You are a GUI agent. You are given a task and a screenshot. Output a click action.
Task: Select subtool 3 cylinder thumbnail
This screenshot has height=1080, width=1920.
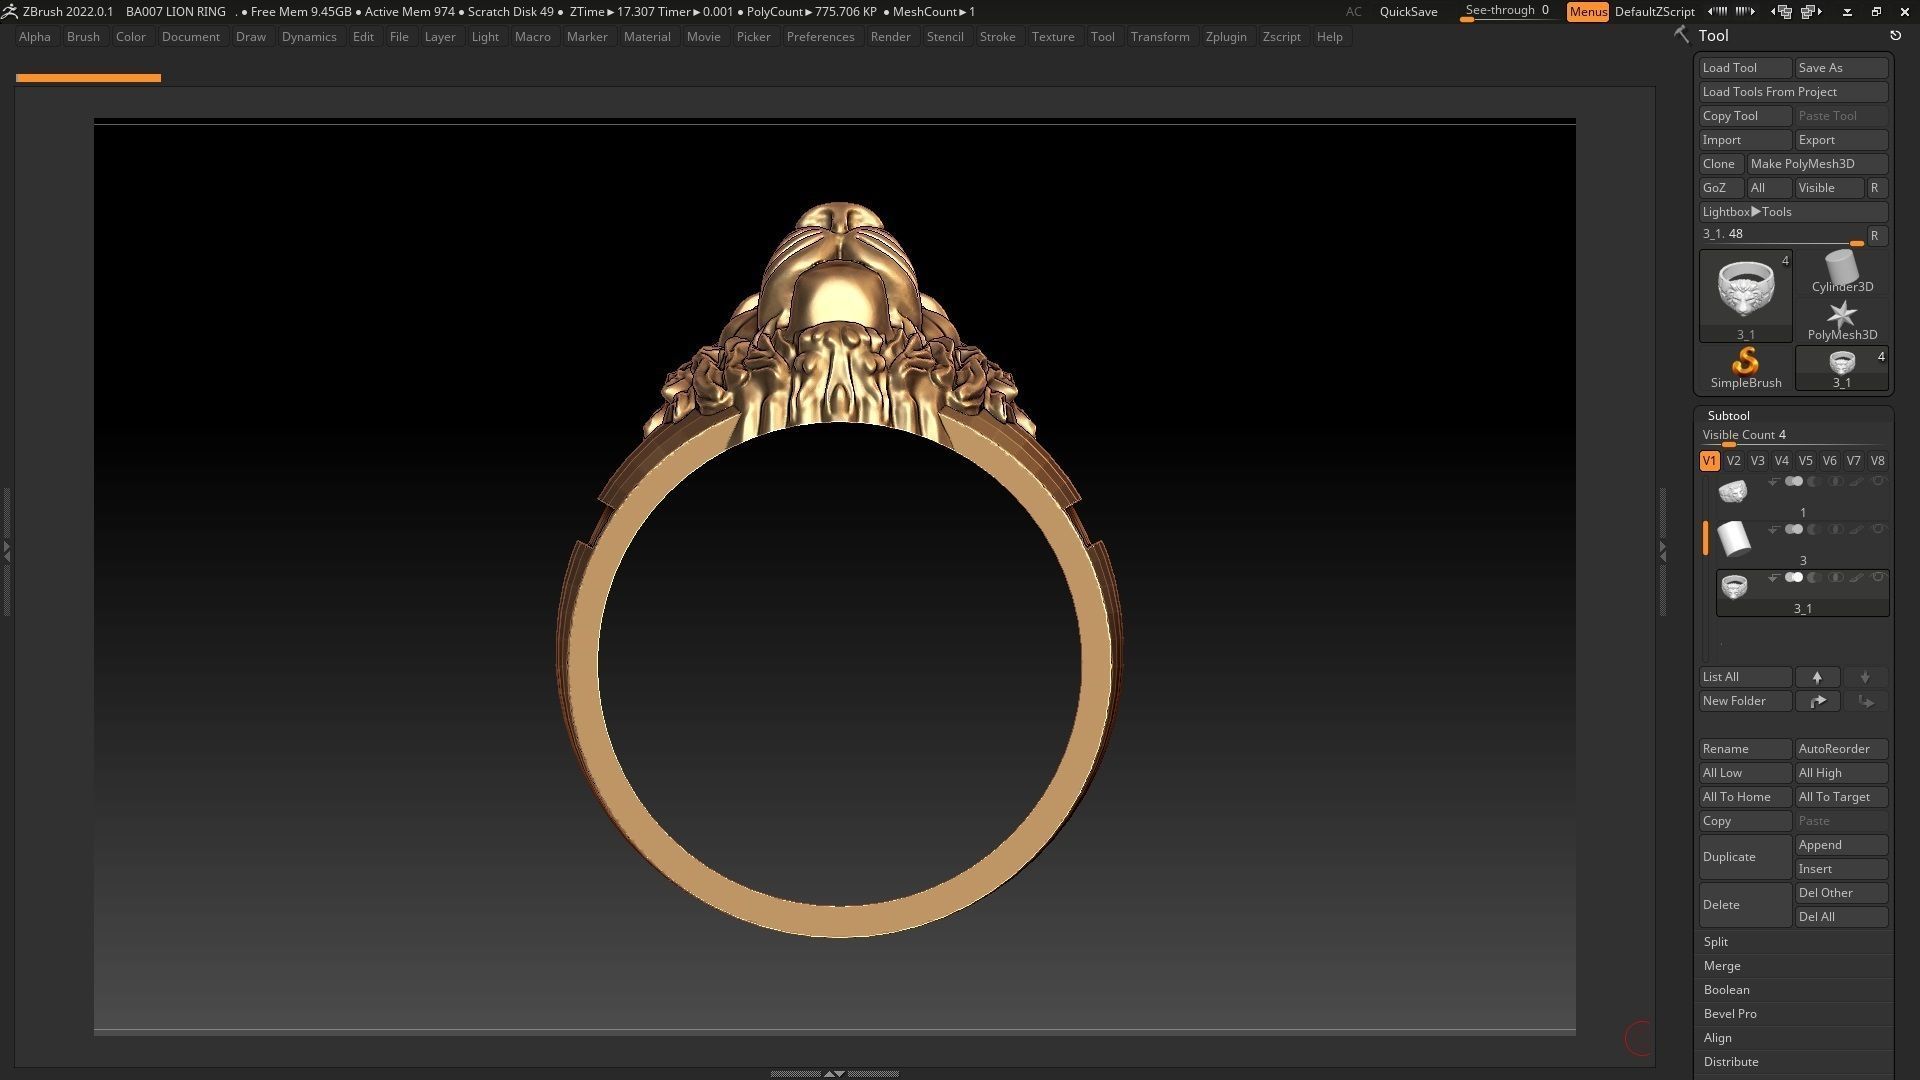pos(1733,539)
